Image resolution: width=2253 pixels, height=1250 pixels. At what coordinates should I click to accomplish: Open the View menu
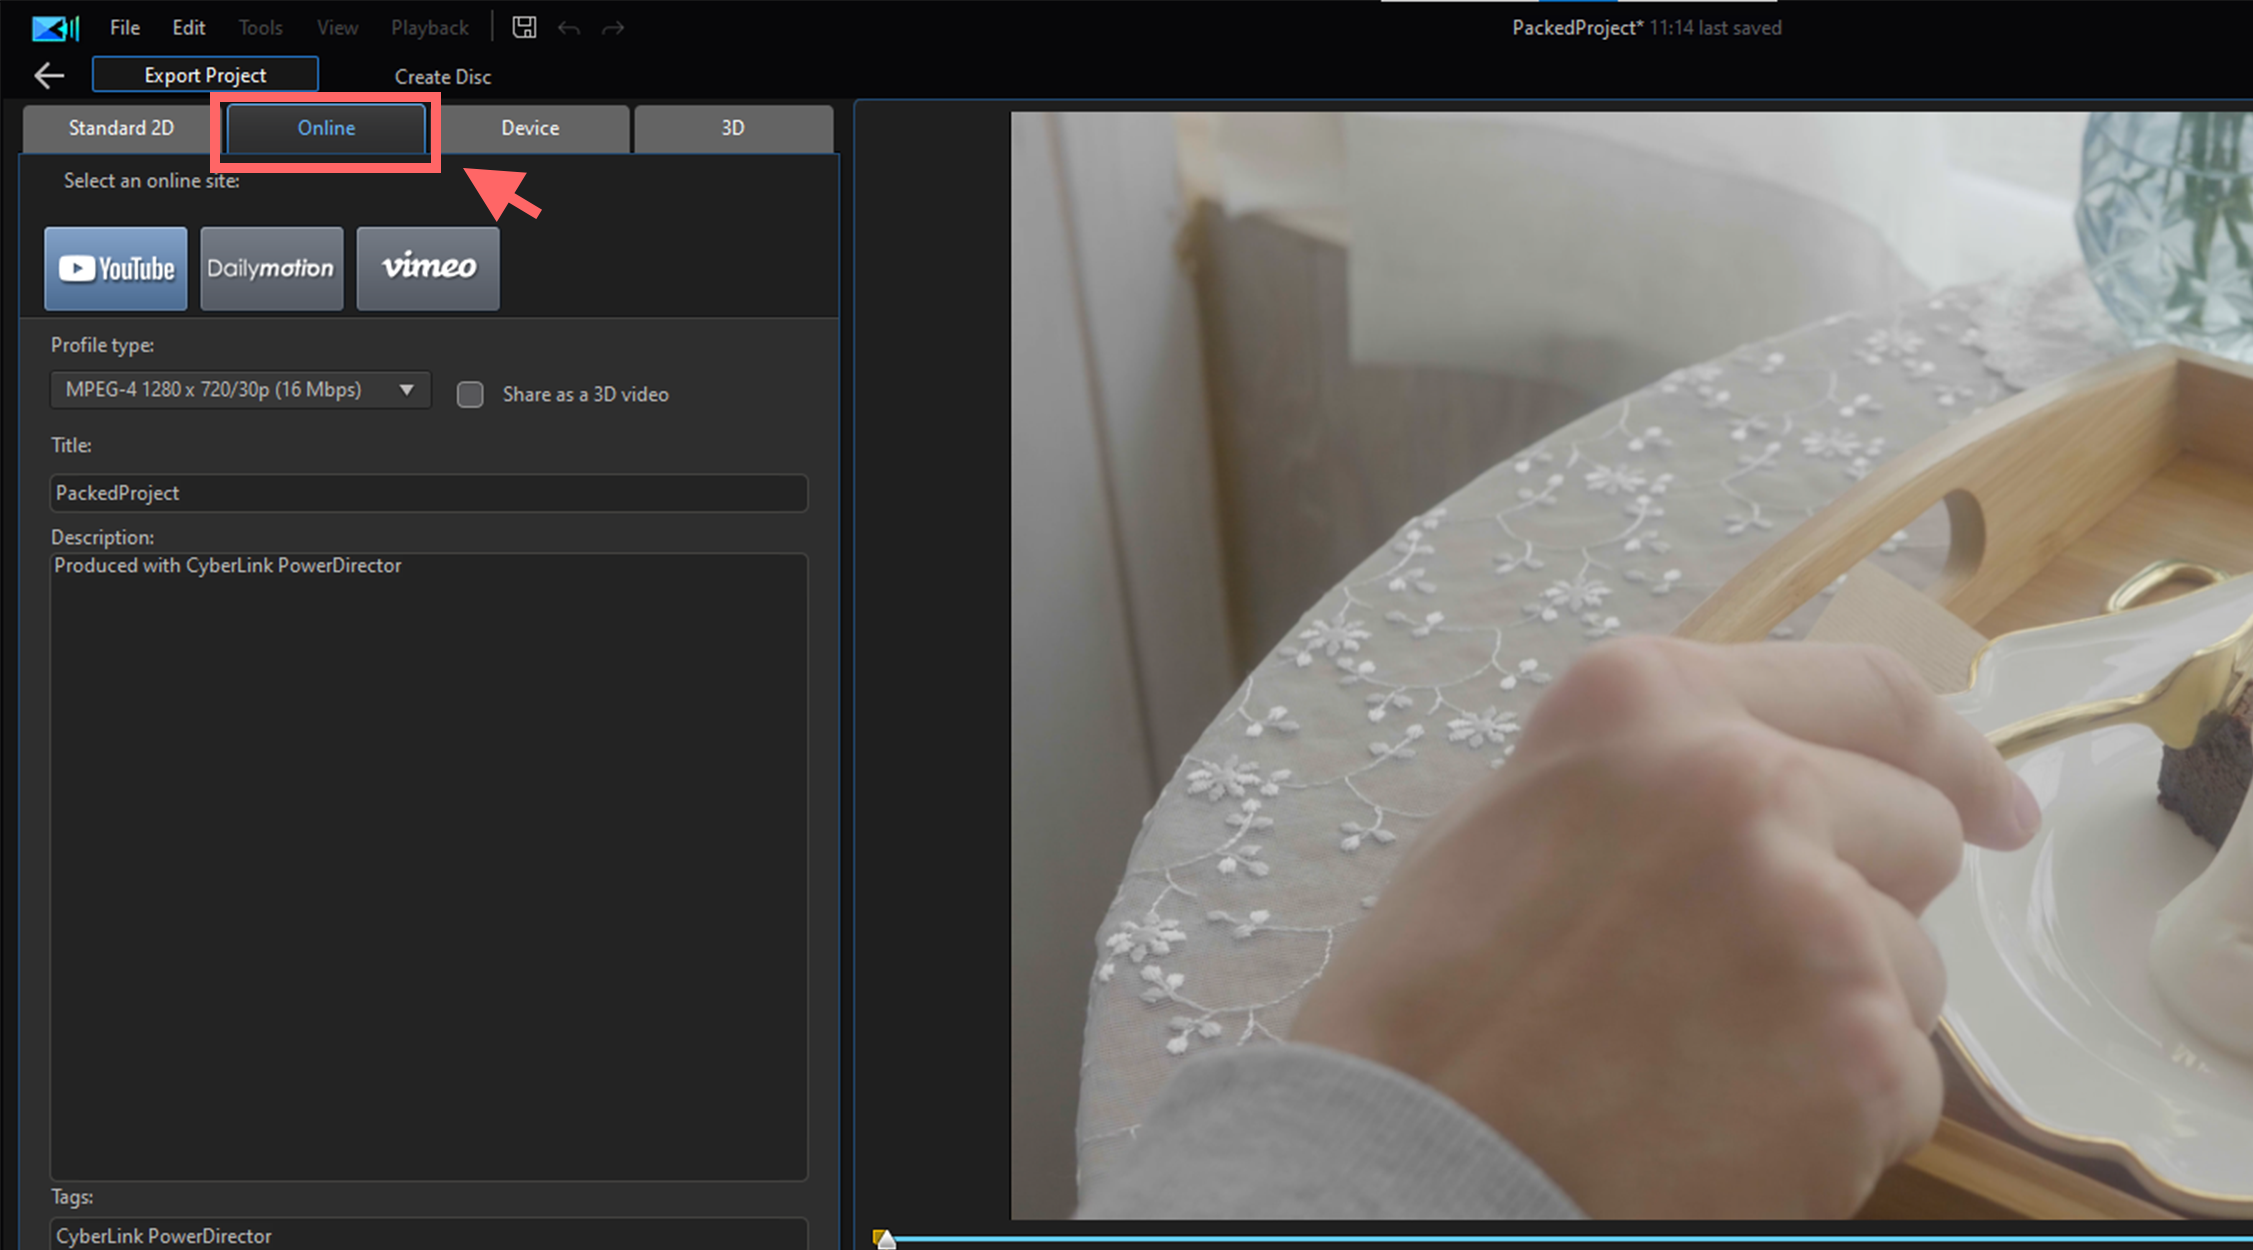pos(337,28)
